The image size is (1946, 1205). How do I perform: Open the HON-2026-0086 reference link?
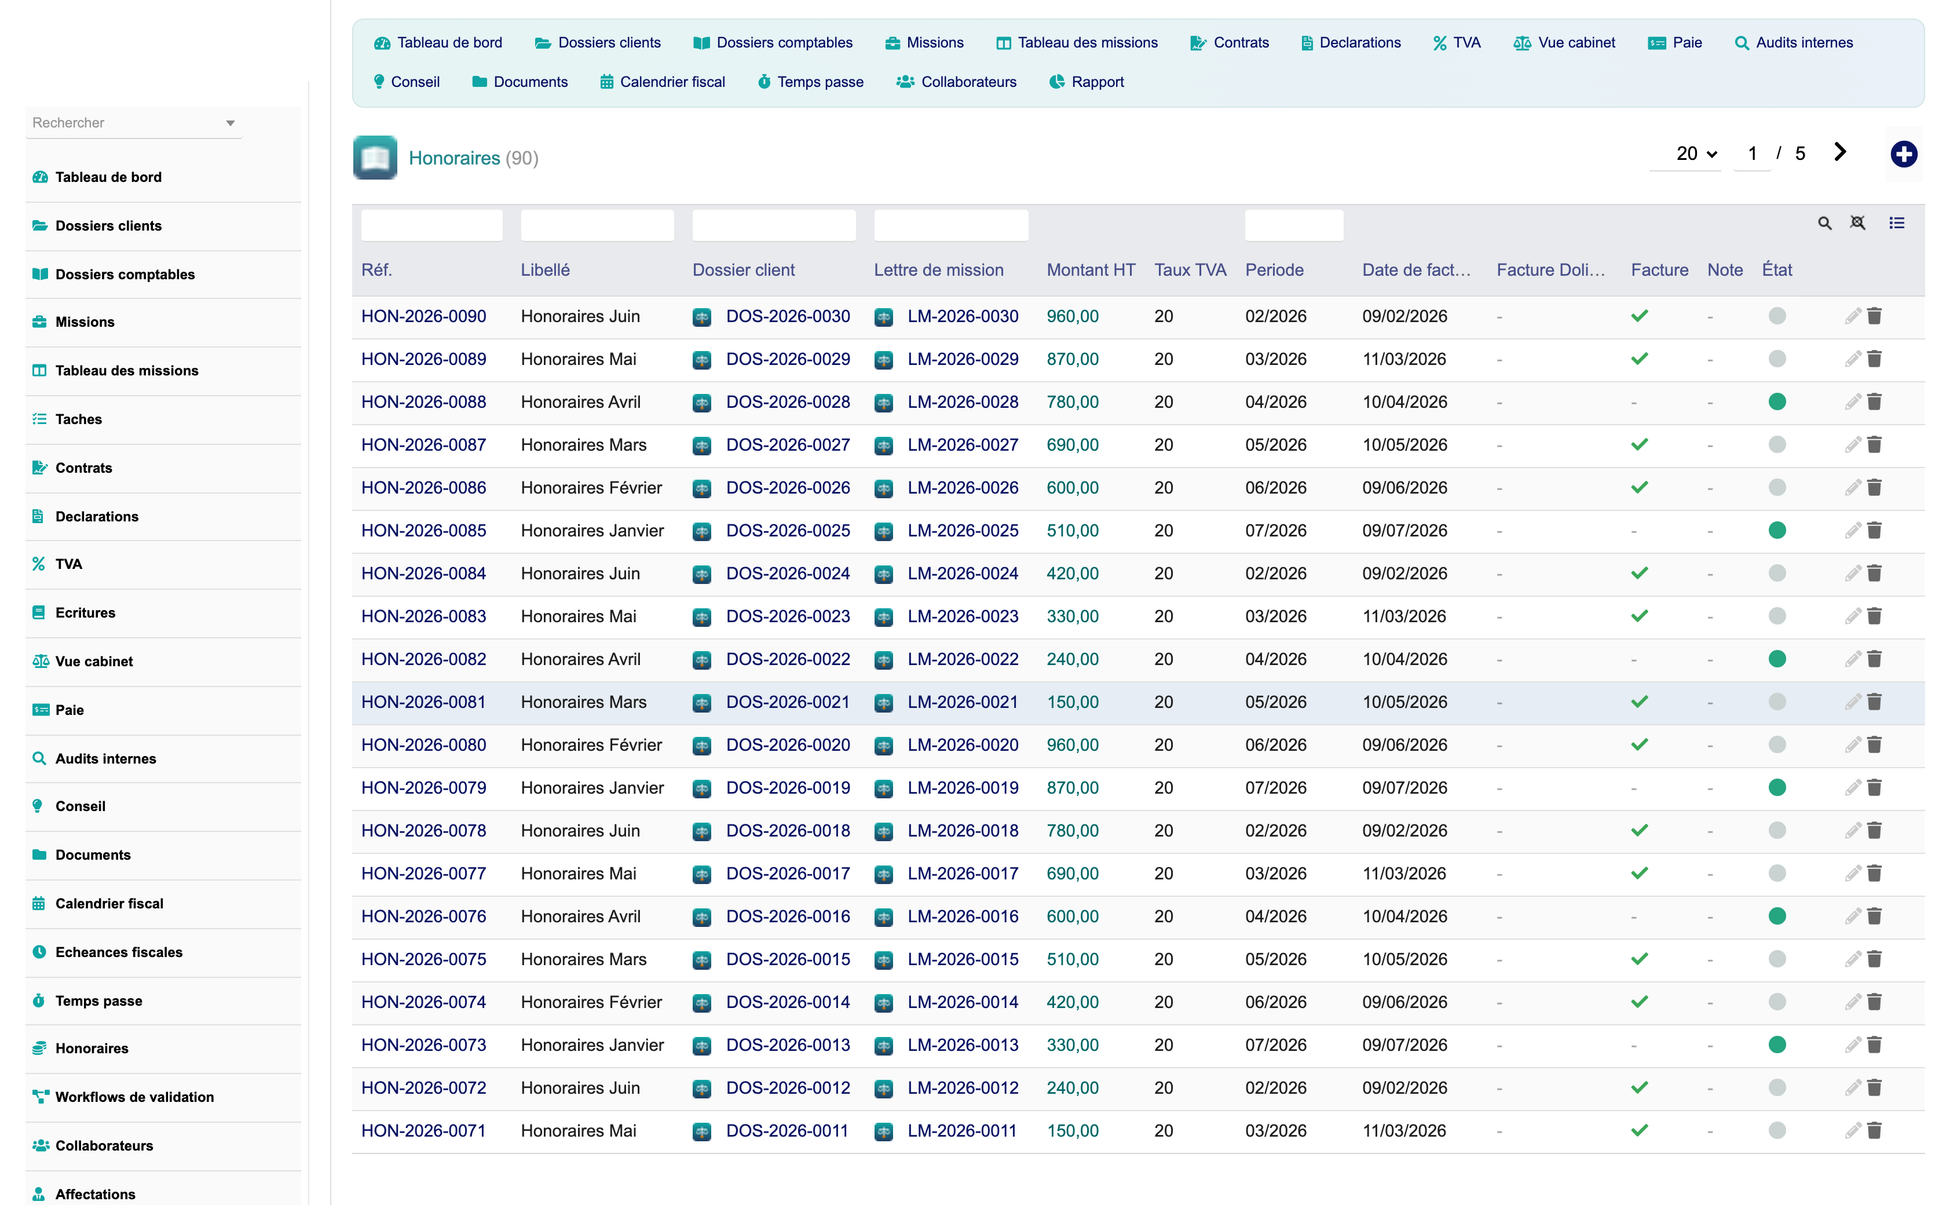pyautogui.click(x=424, y=488)
